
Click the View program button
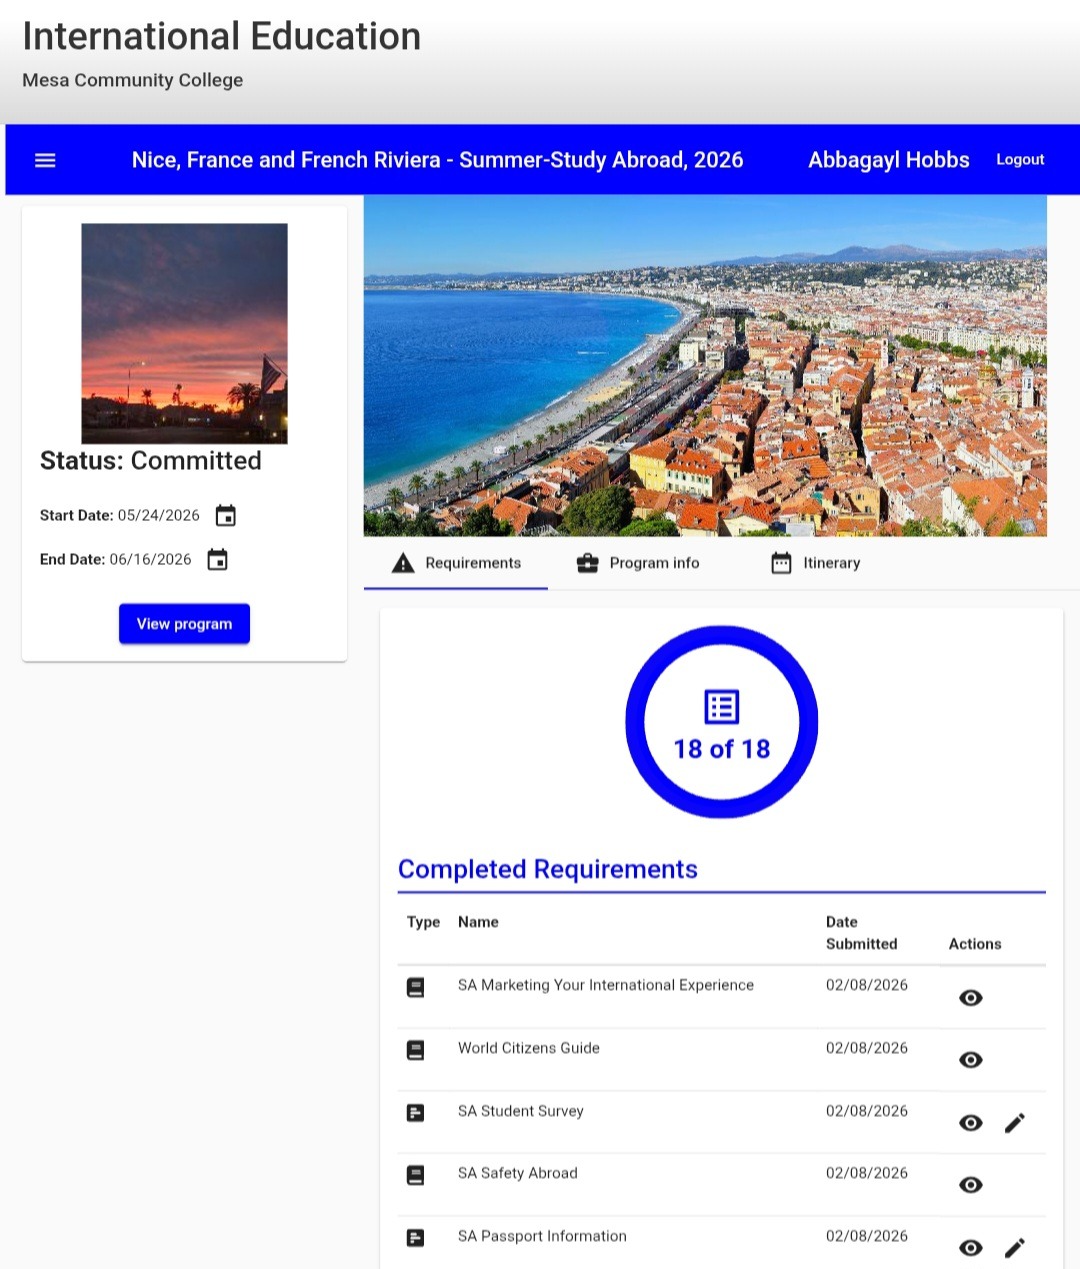pyautogui.click(x=184, y=624)
